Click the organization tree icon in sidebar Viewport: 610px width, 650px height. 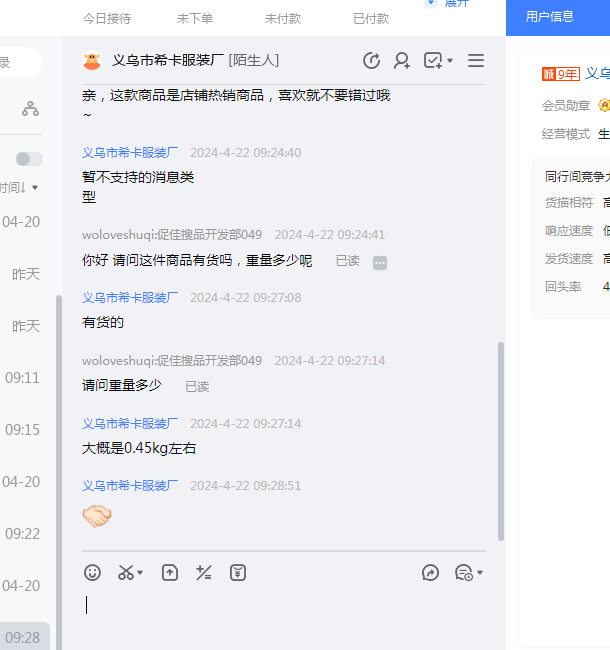tap(31, 109)
